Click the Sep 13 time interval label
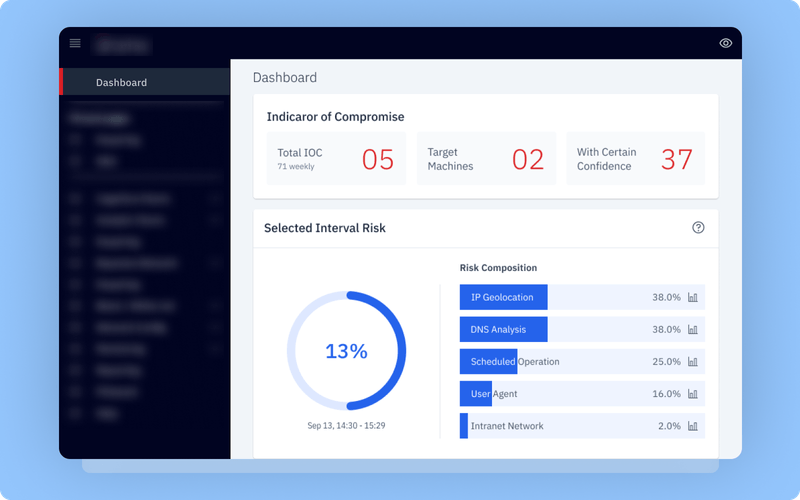The width and height of the screenshot is (800, 500). tap(346, 425)
